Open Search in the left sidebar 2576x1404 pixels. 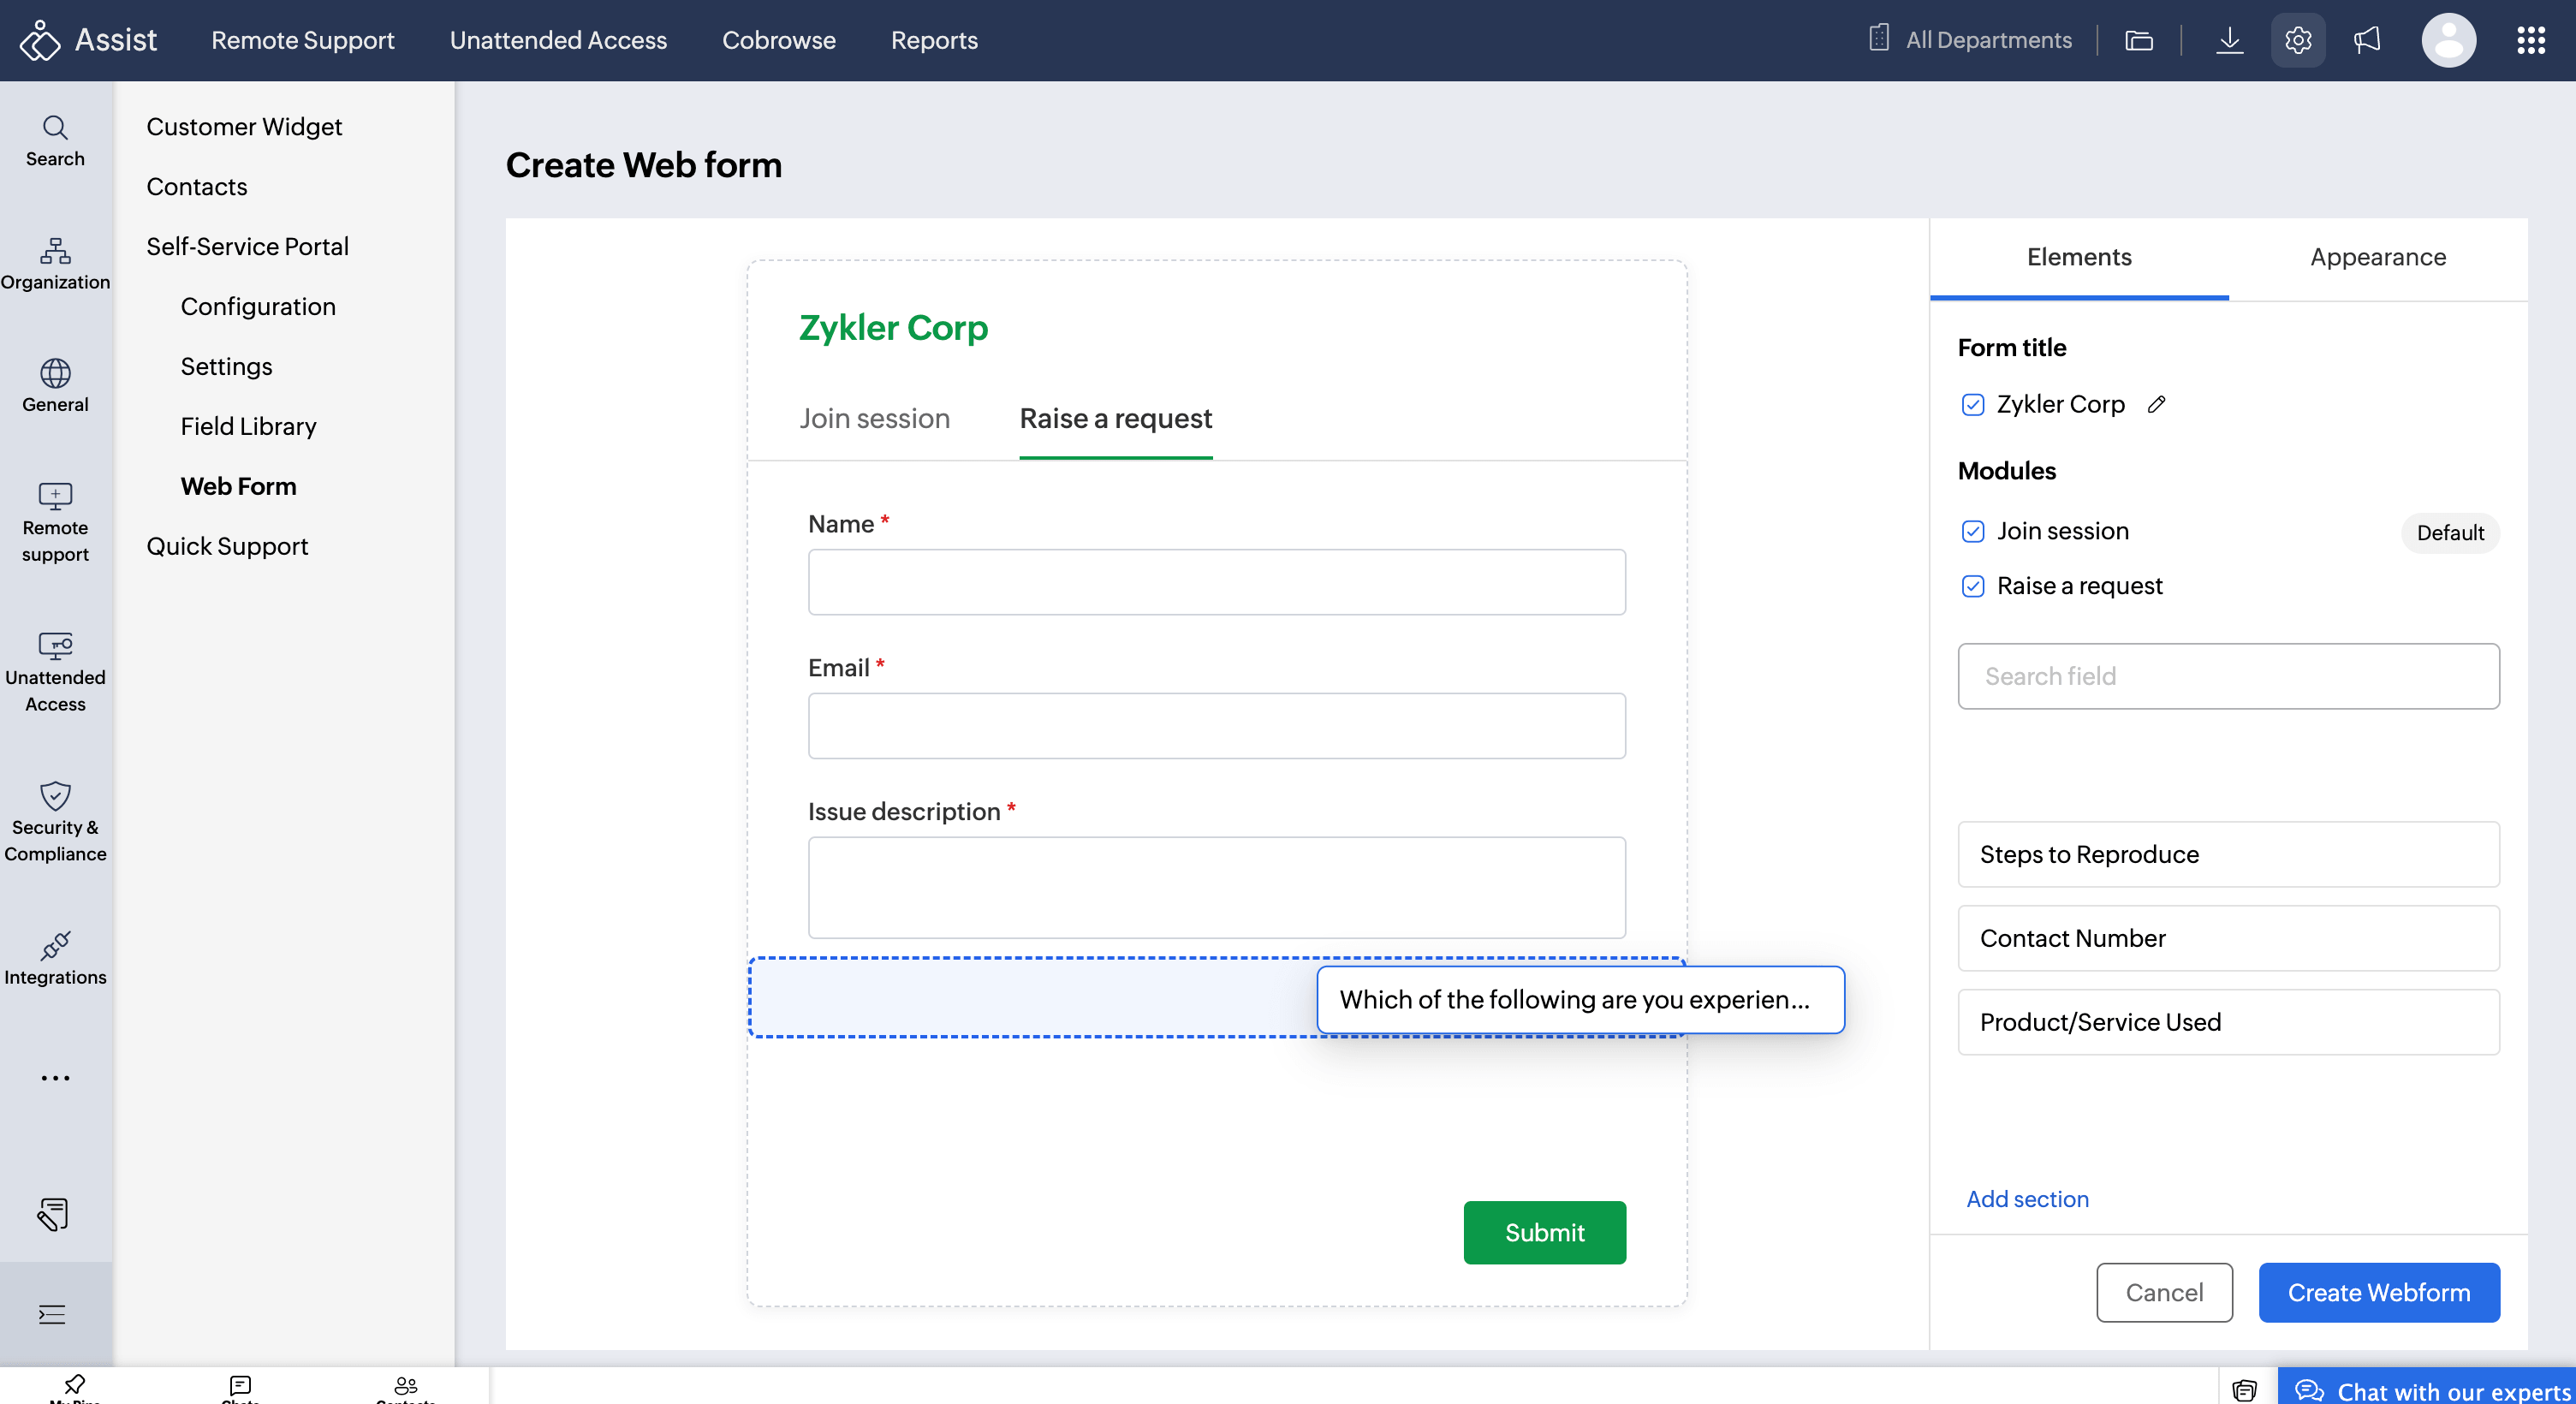point(55,141)
